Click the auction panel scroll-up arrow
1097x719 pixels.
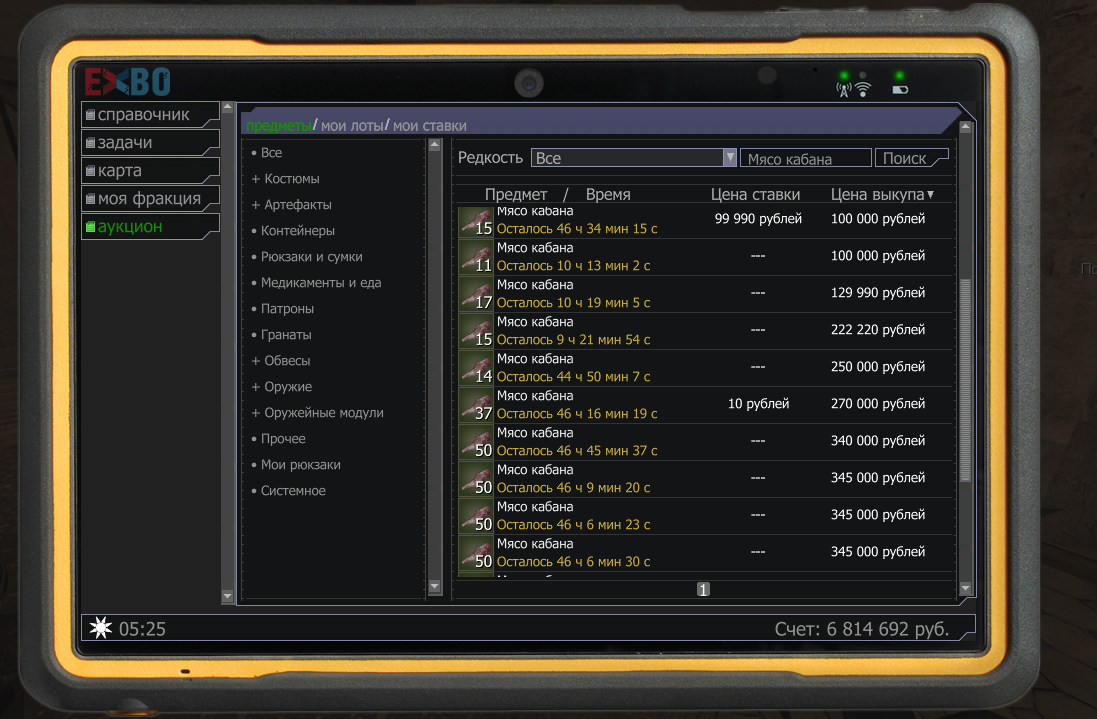coord(965,127)
